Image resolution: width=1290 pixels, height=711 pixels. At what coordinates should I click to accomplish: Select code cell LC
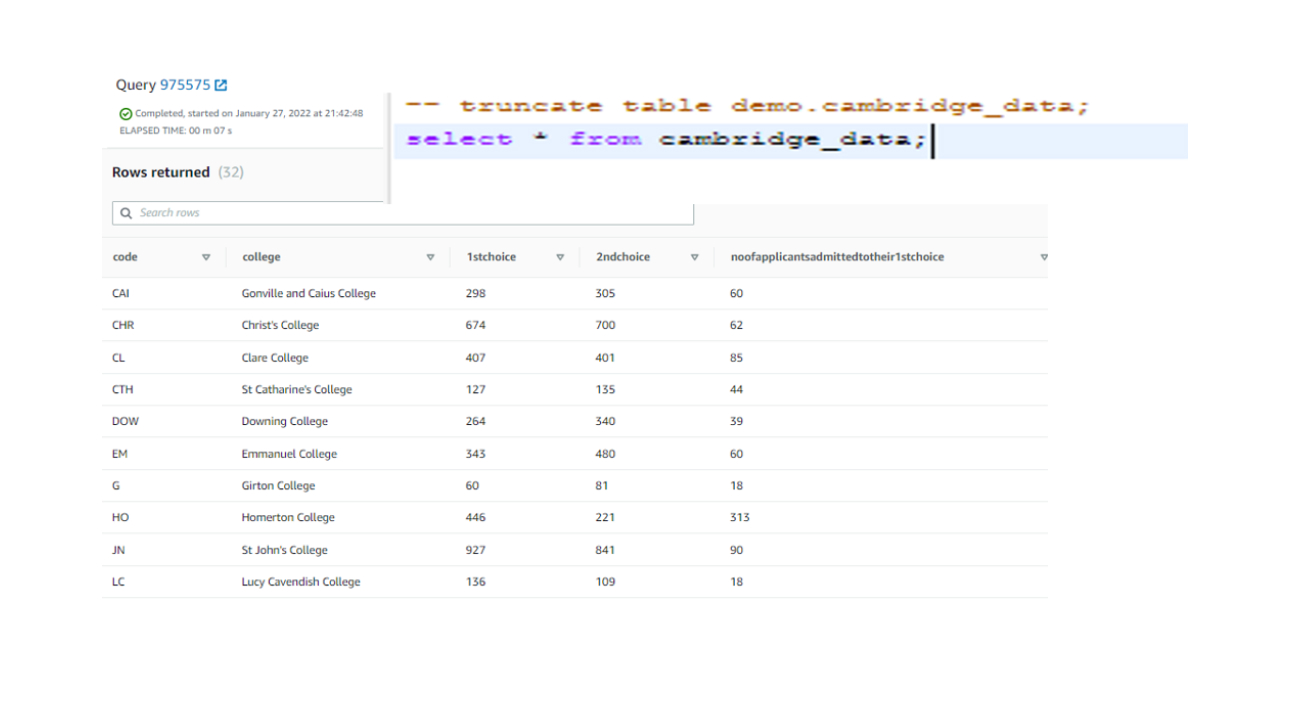tap(119, 582)
